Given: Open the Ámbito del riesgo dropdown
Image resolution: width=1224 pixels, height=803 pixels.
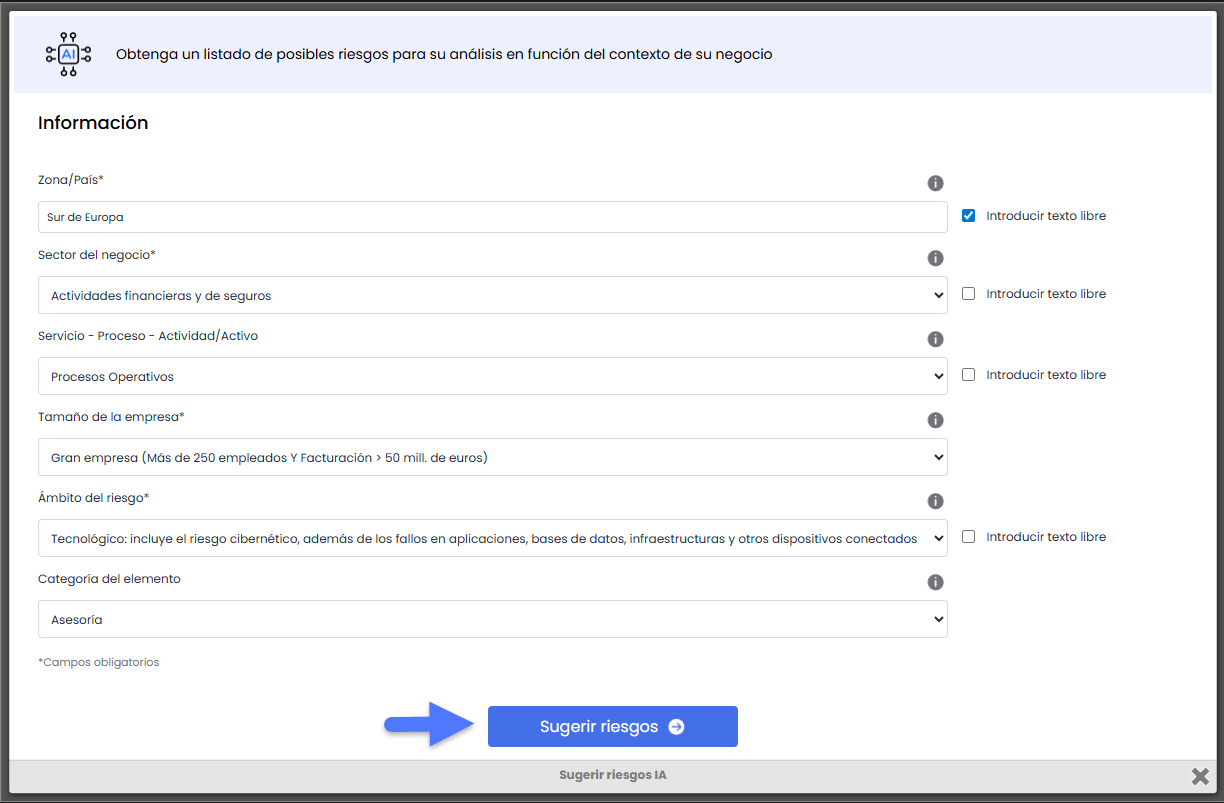Looking at the screenshot, I should point(492,539).
